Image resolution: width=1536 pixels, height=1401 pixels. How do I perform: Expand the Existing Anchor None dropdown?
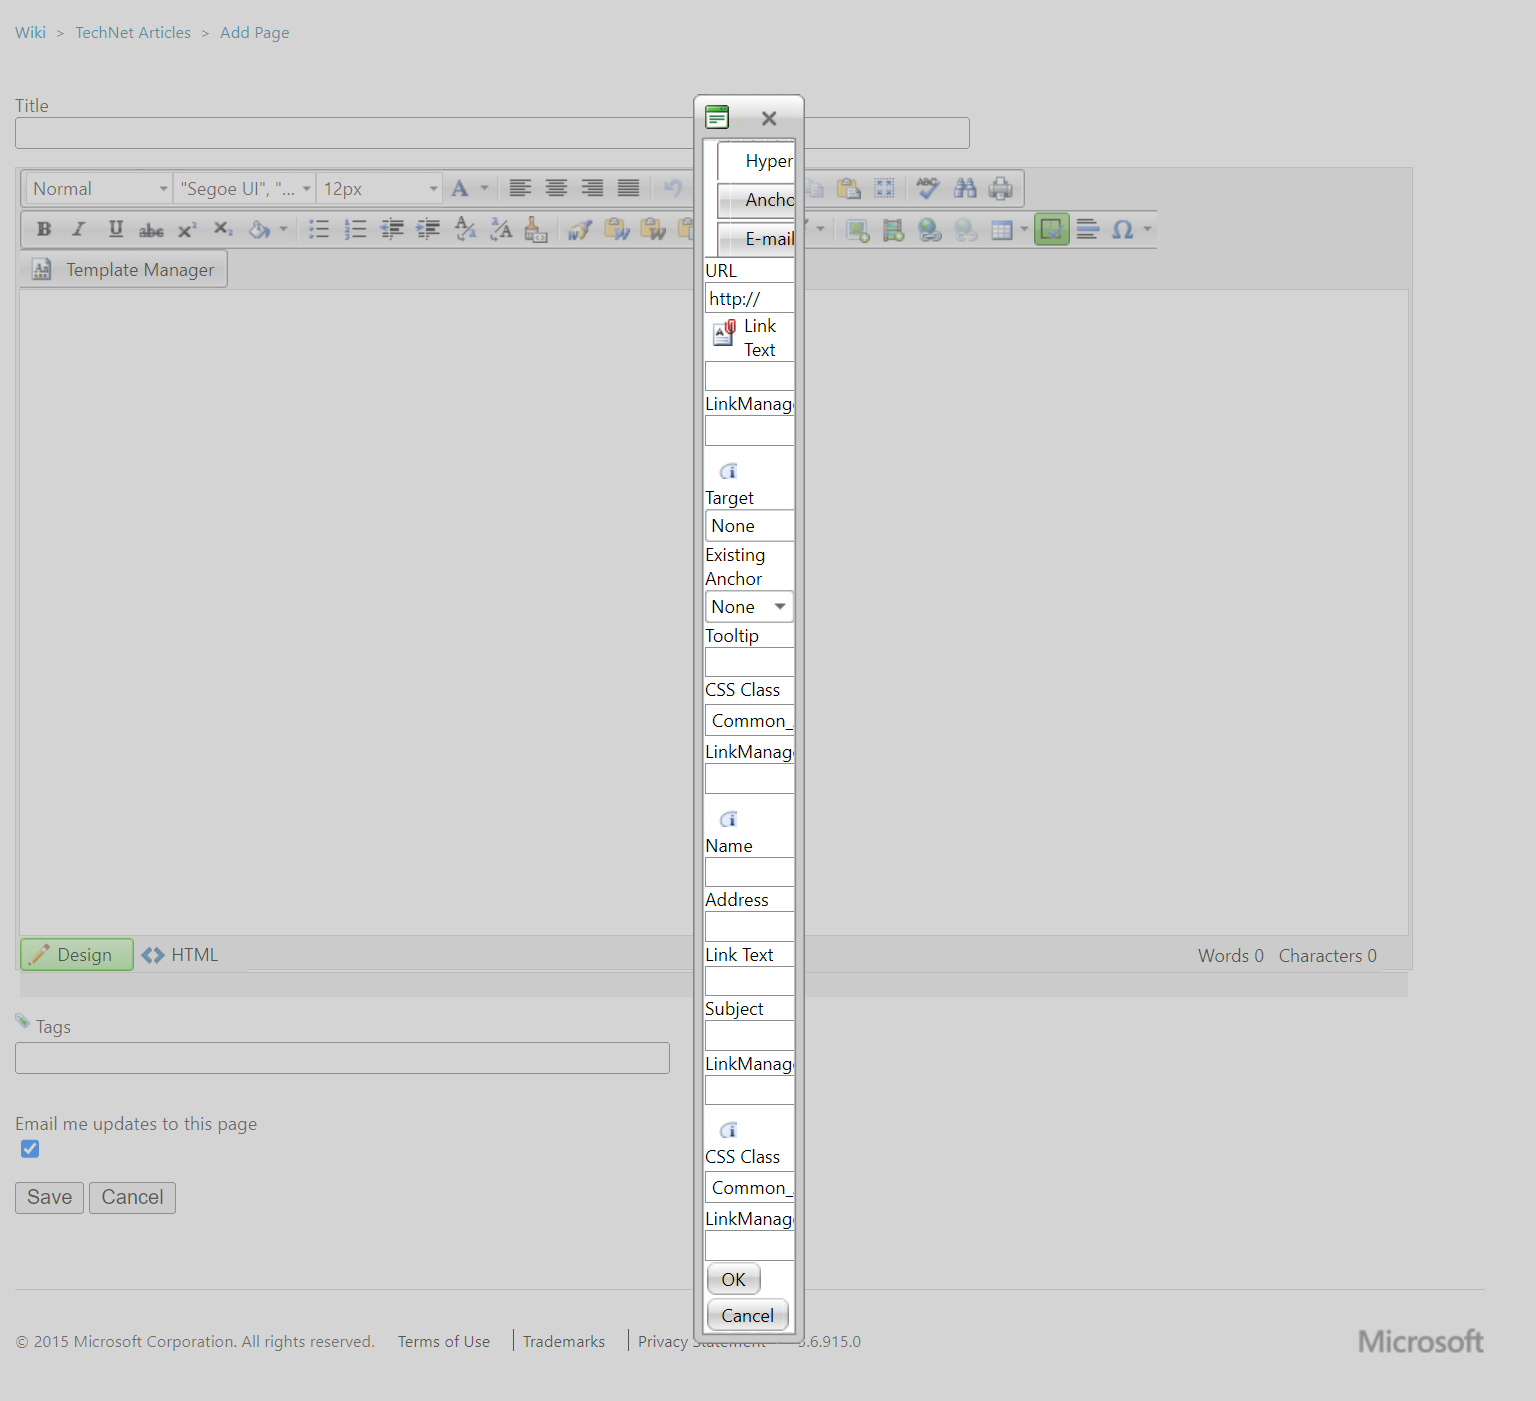(779, 606)
